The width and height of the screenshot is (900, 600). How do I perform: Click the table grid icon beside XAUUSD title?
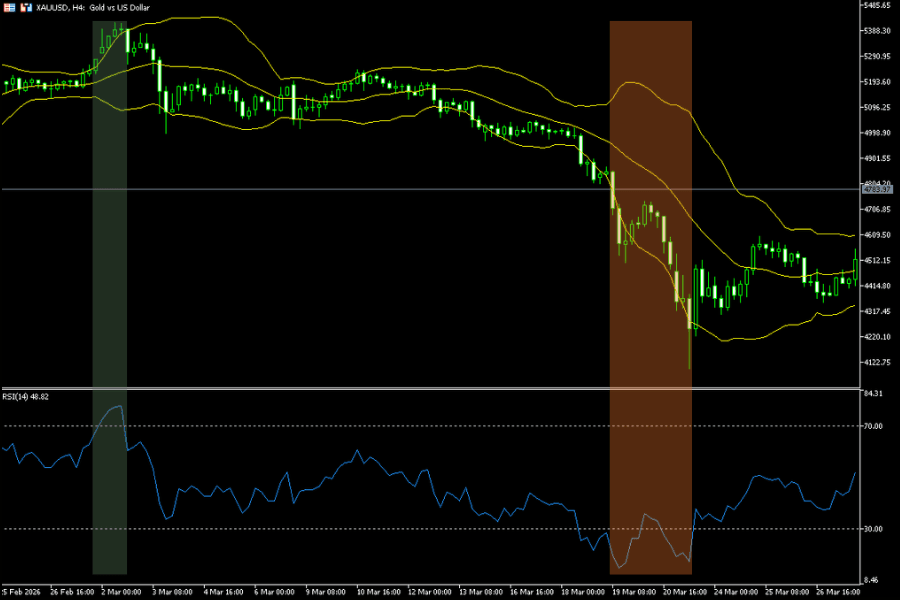[8, 8]
